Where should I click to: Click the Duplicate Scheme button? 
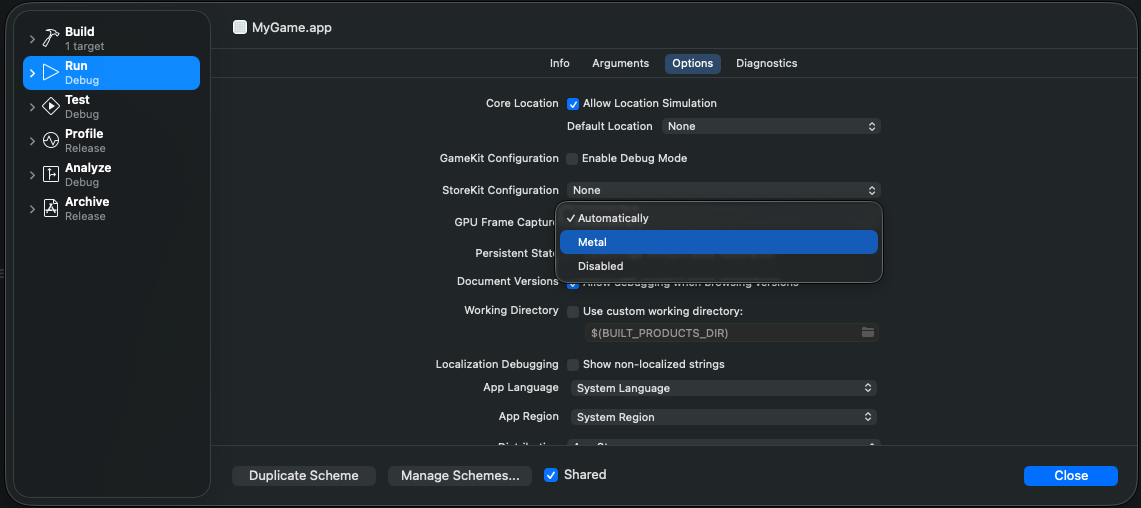click(303, 476)
